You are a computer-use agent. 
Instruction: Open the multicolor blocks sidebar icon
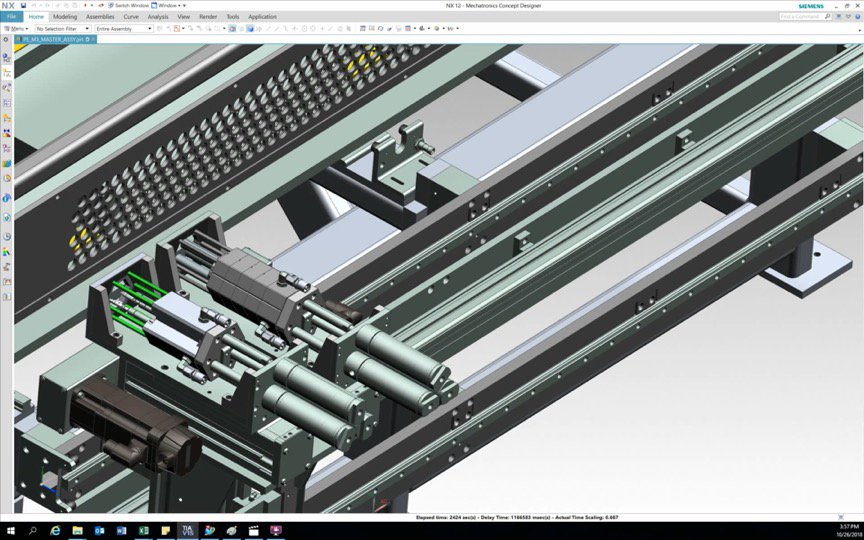pos(7,164)
